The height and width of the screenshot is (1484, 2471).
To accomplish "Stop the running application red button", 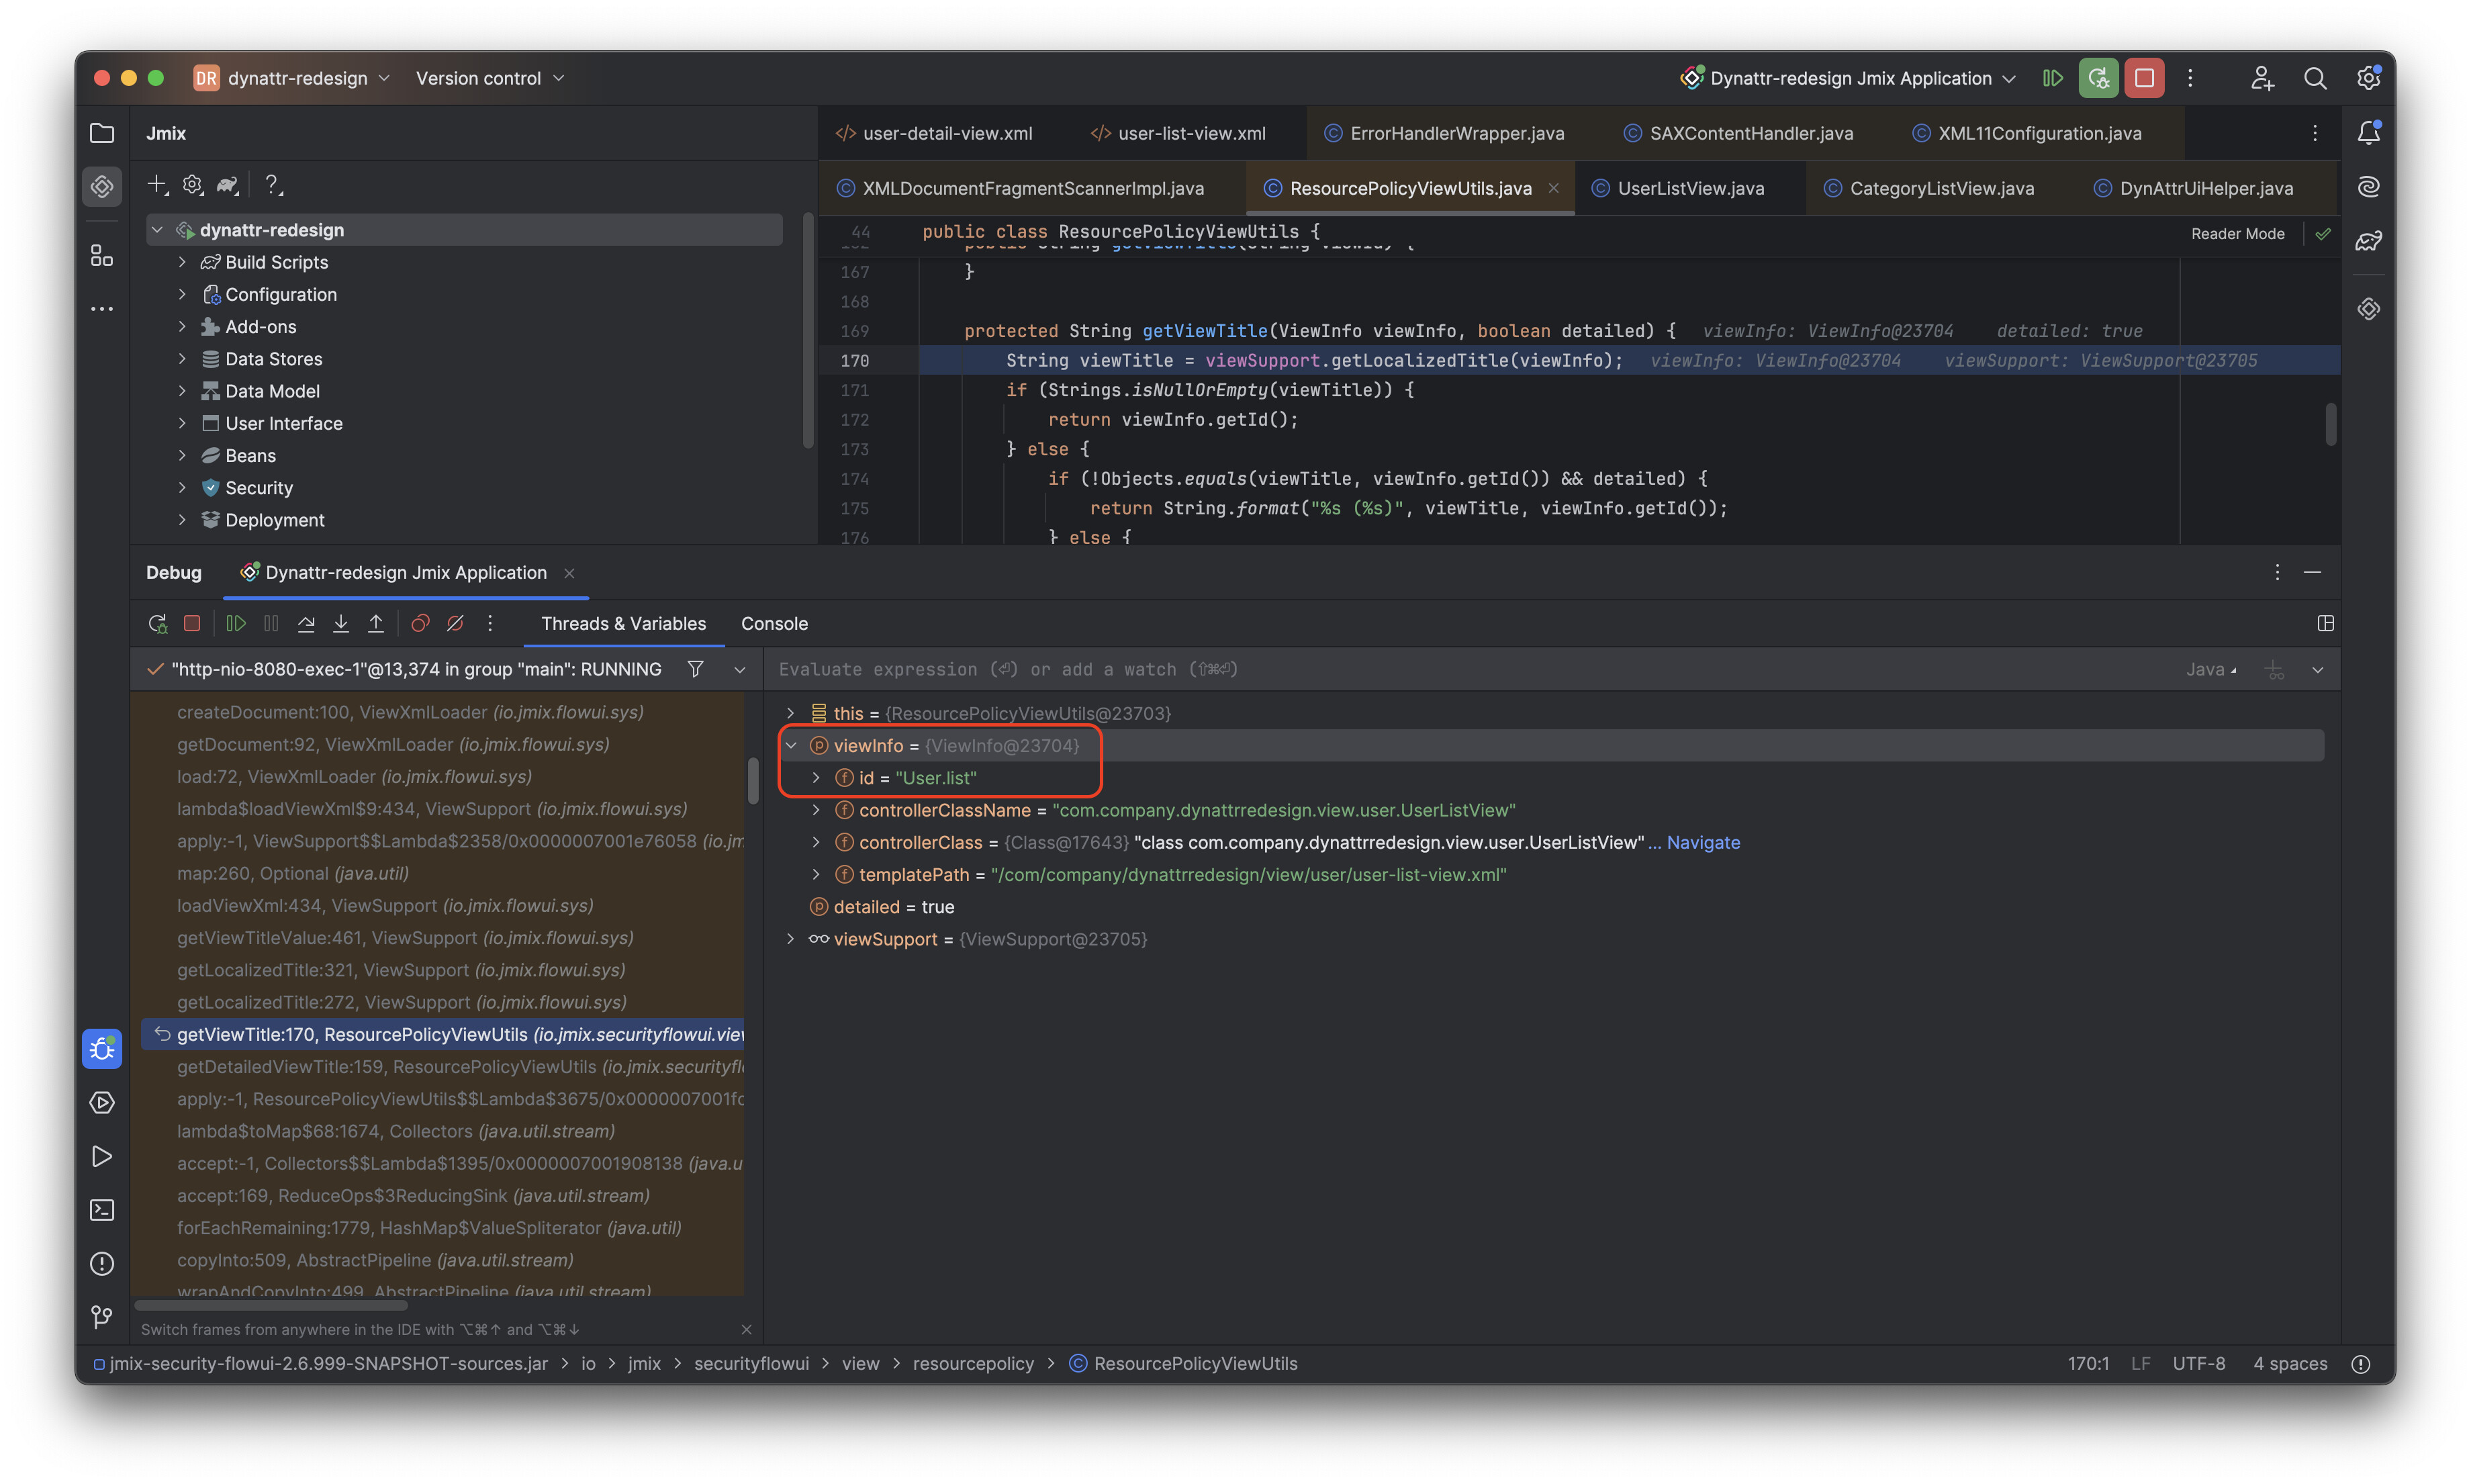I will (x=2144, y=78).
